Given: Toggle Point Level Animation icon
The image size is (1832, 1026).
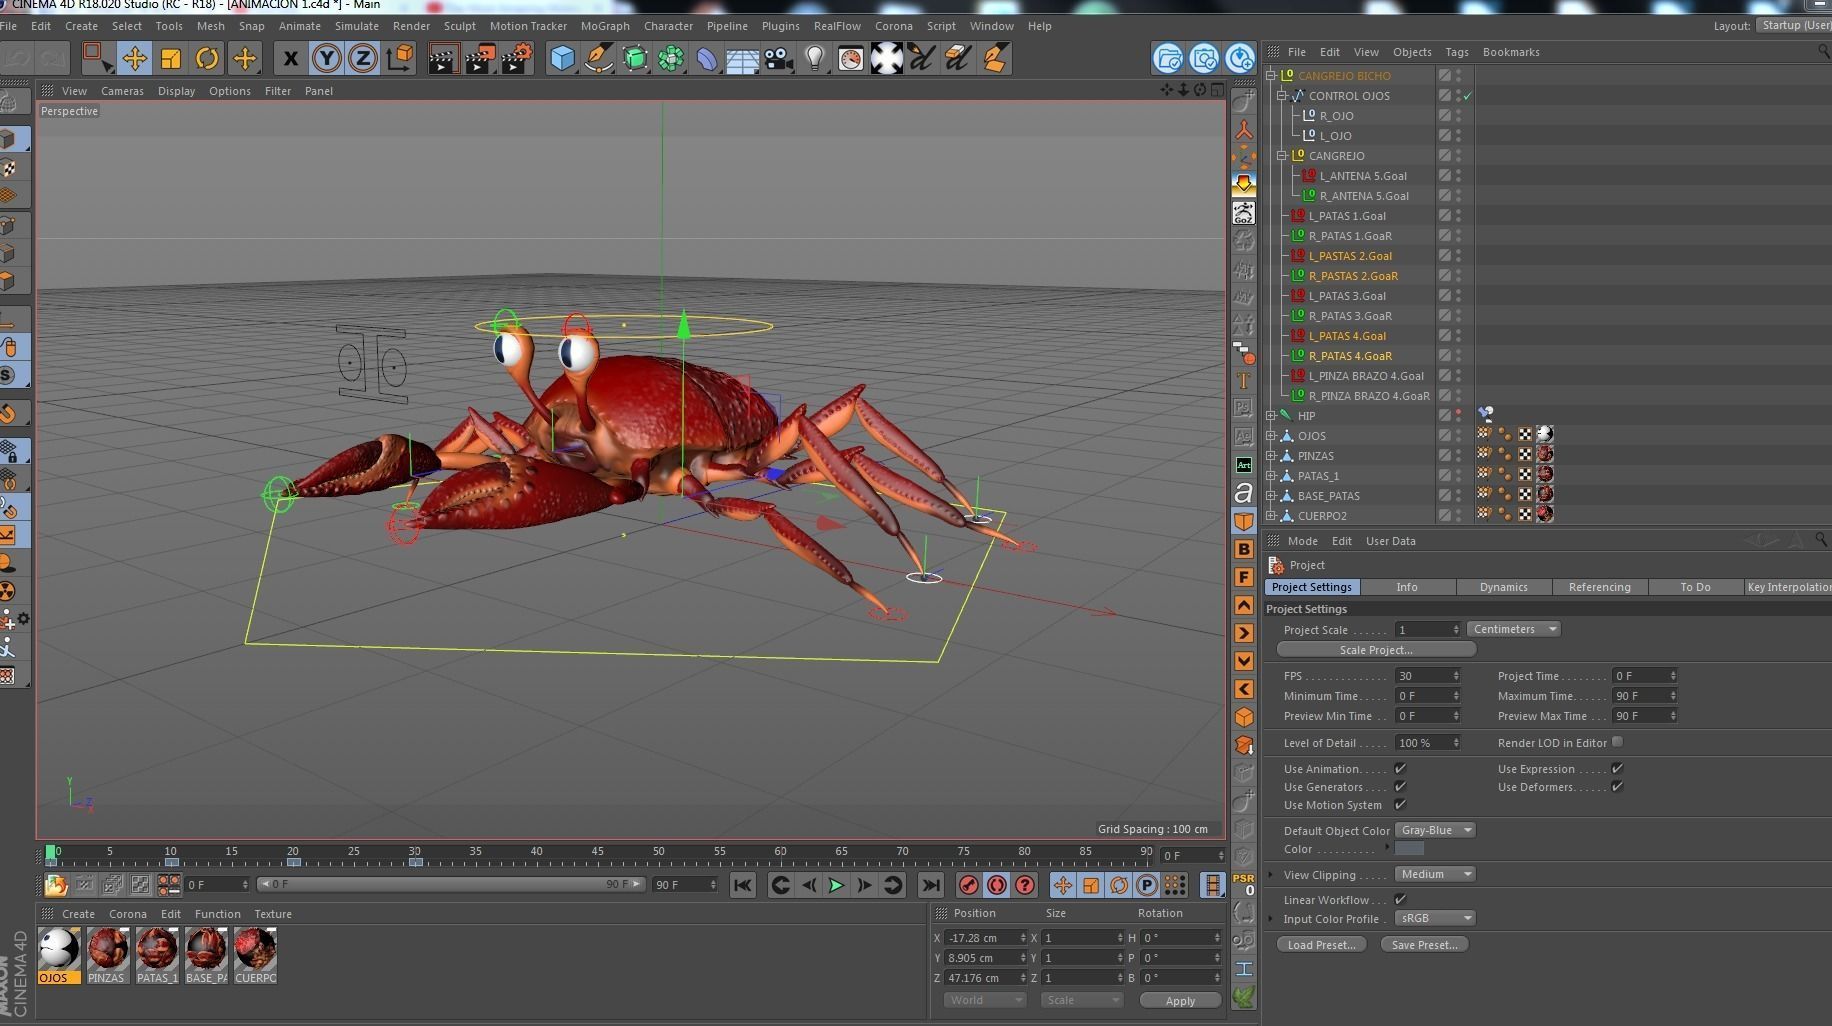Looking at the screenshot, I should 1174,885.
